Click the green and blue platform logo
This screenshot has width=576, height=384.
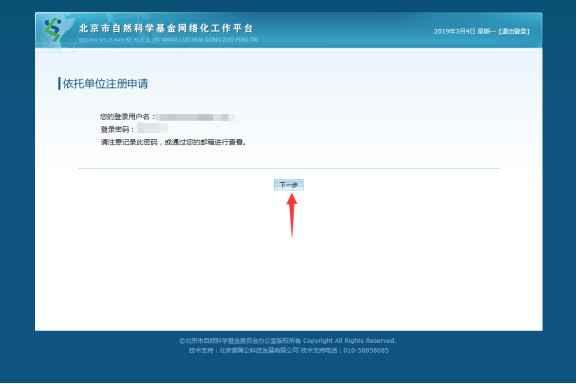coord(53,30)
